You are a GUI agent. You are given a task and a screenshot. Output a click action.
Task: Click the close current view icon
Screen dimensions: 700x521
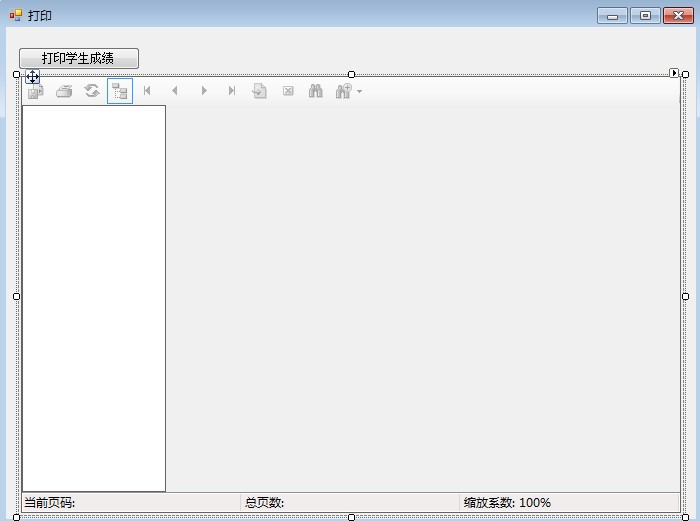point(288,91)
